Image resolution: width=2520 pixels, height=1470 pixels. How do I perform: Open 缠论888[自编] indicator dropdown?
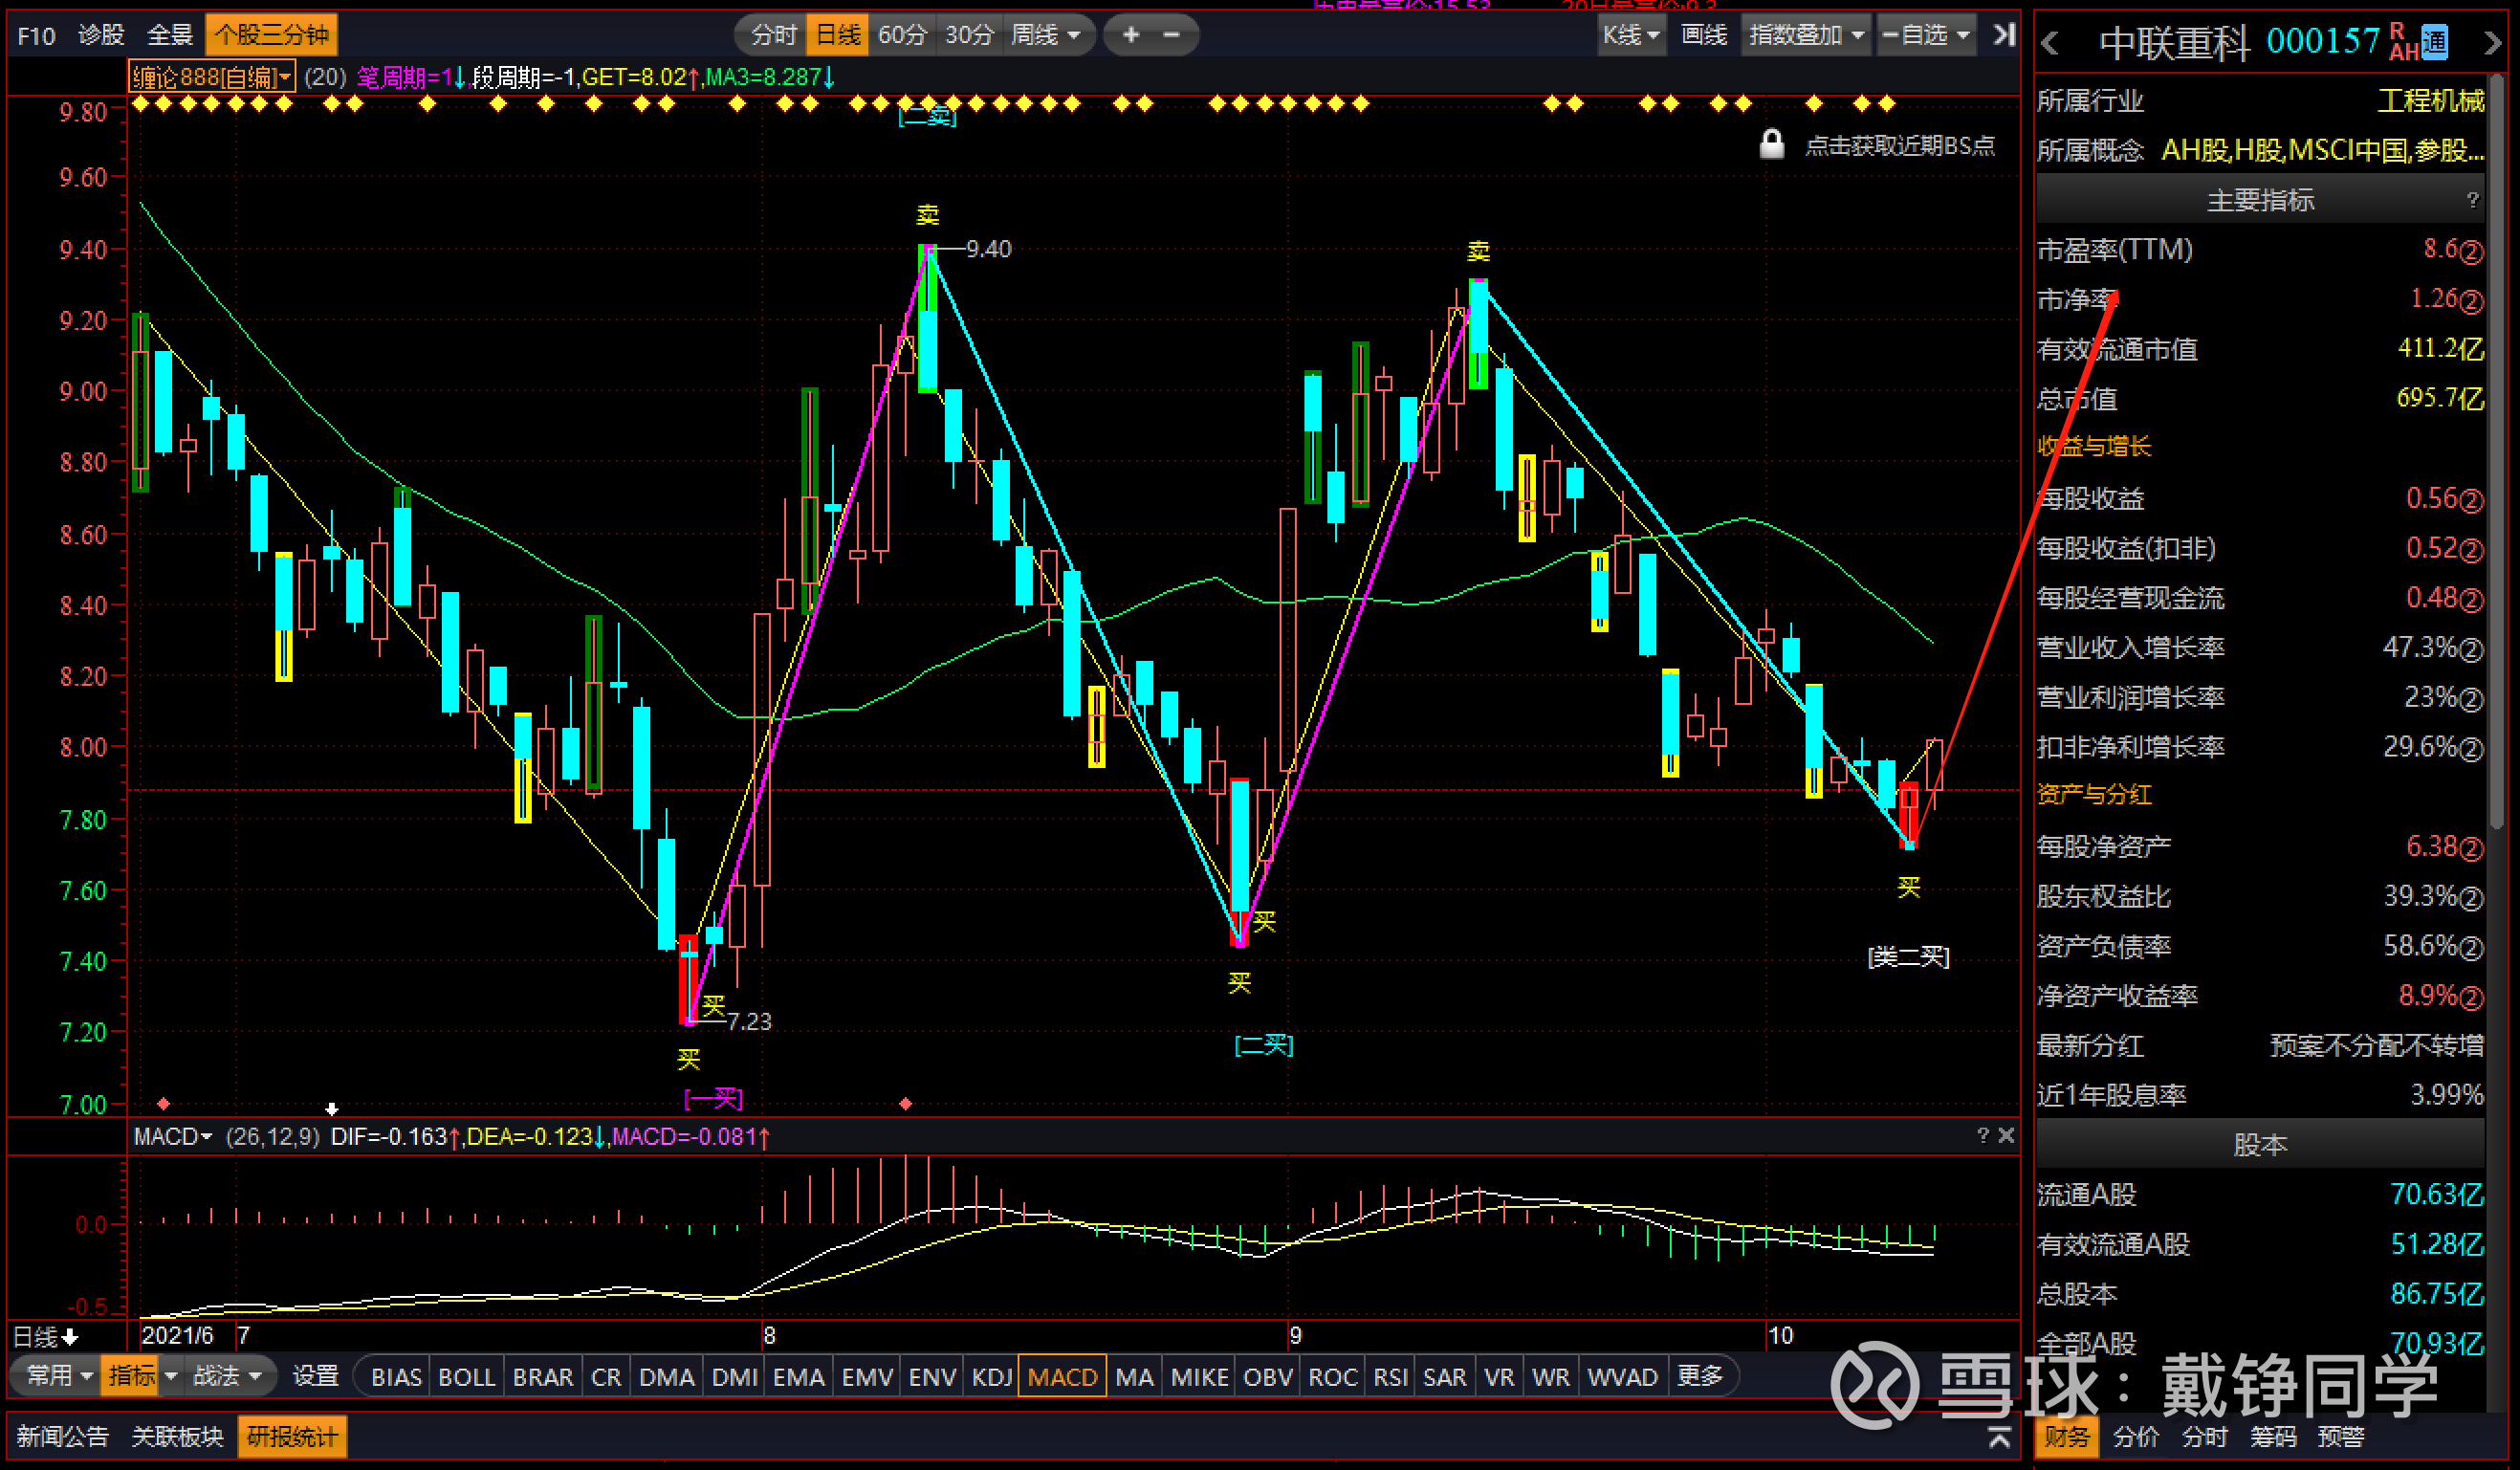[212, 77]
